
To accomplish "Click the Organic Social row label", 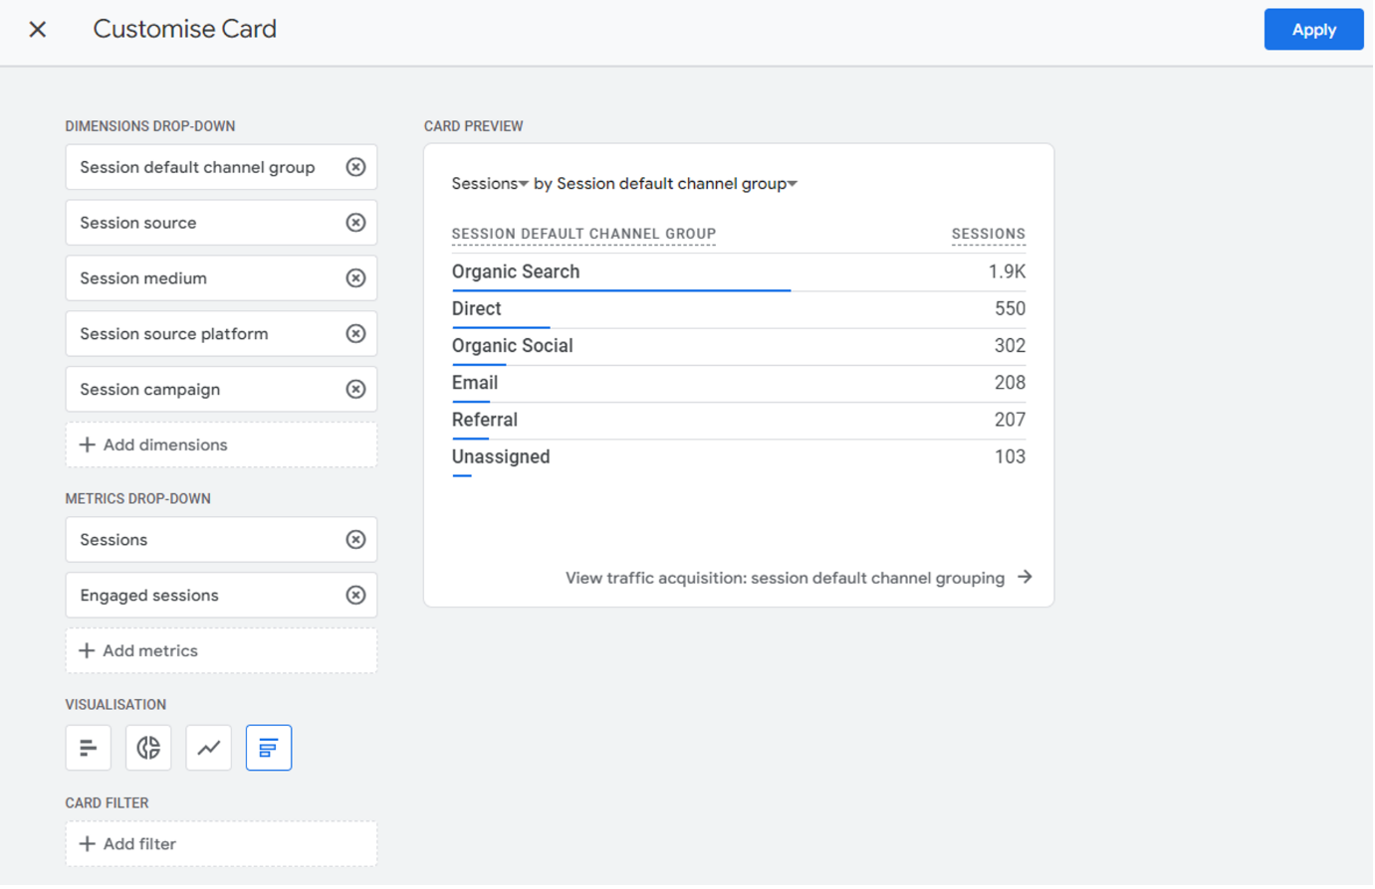I will (x=512, y=346).
